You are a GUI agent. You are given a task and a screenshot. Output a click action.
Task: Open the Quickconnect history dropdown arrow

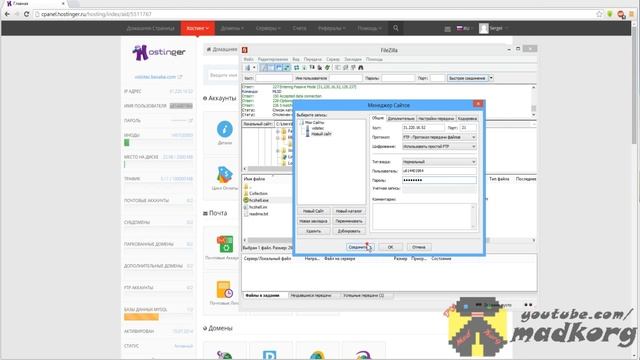(491, 78)
